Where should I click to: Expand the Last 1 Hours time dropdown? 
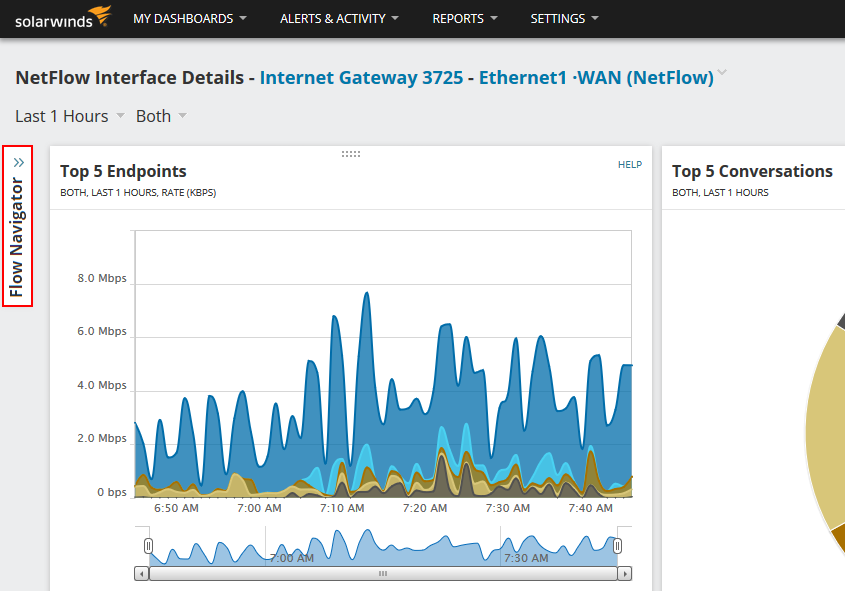click(x=70, y=116)
